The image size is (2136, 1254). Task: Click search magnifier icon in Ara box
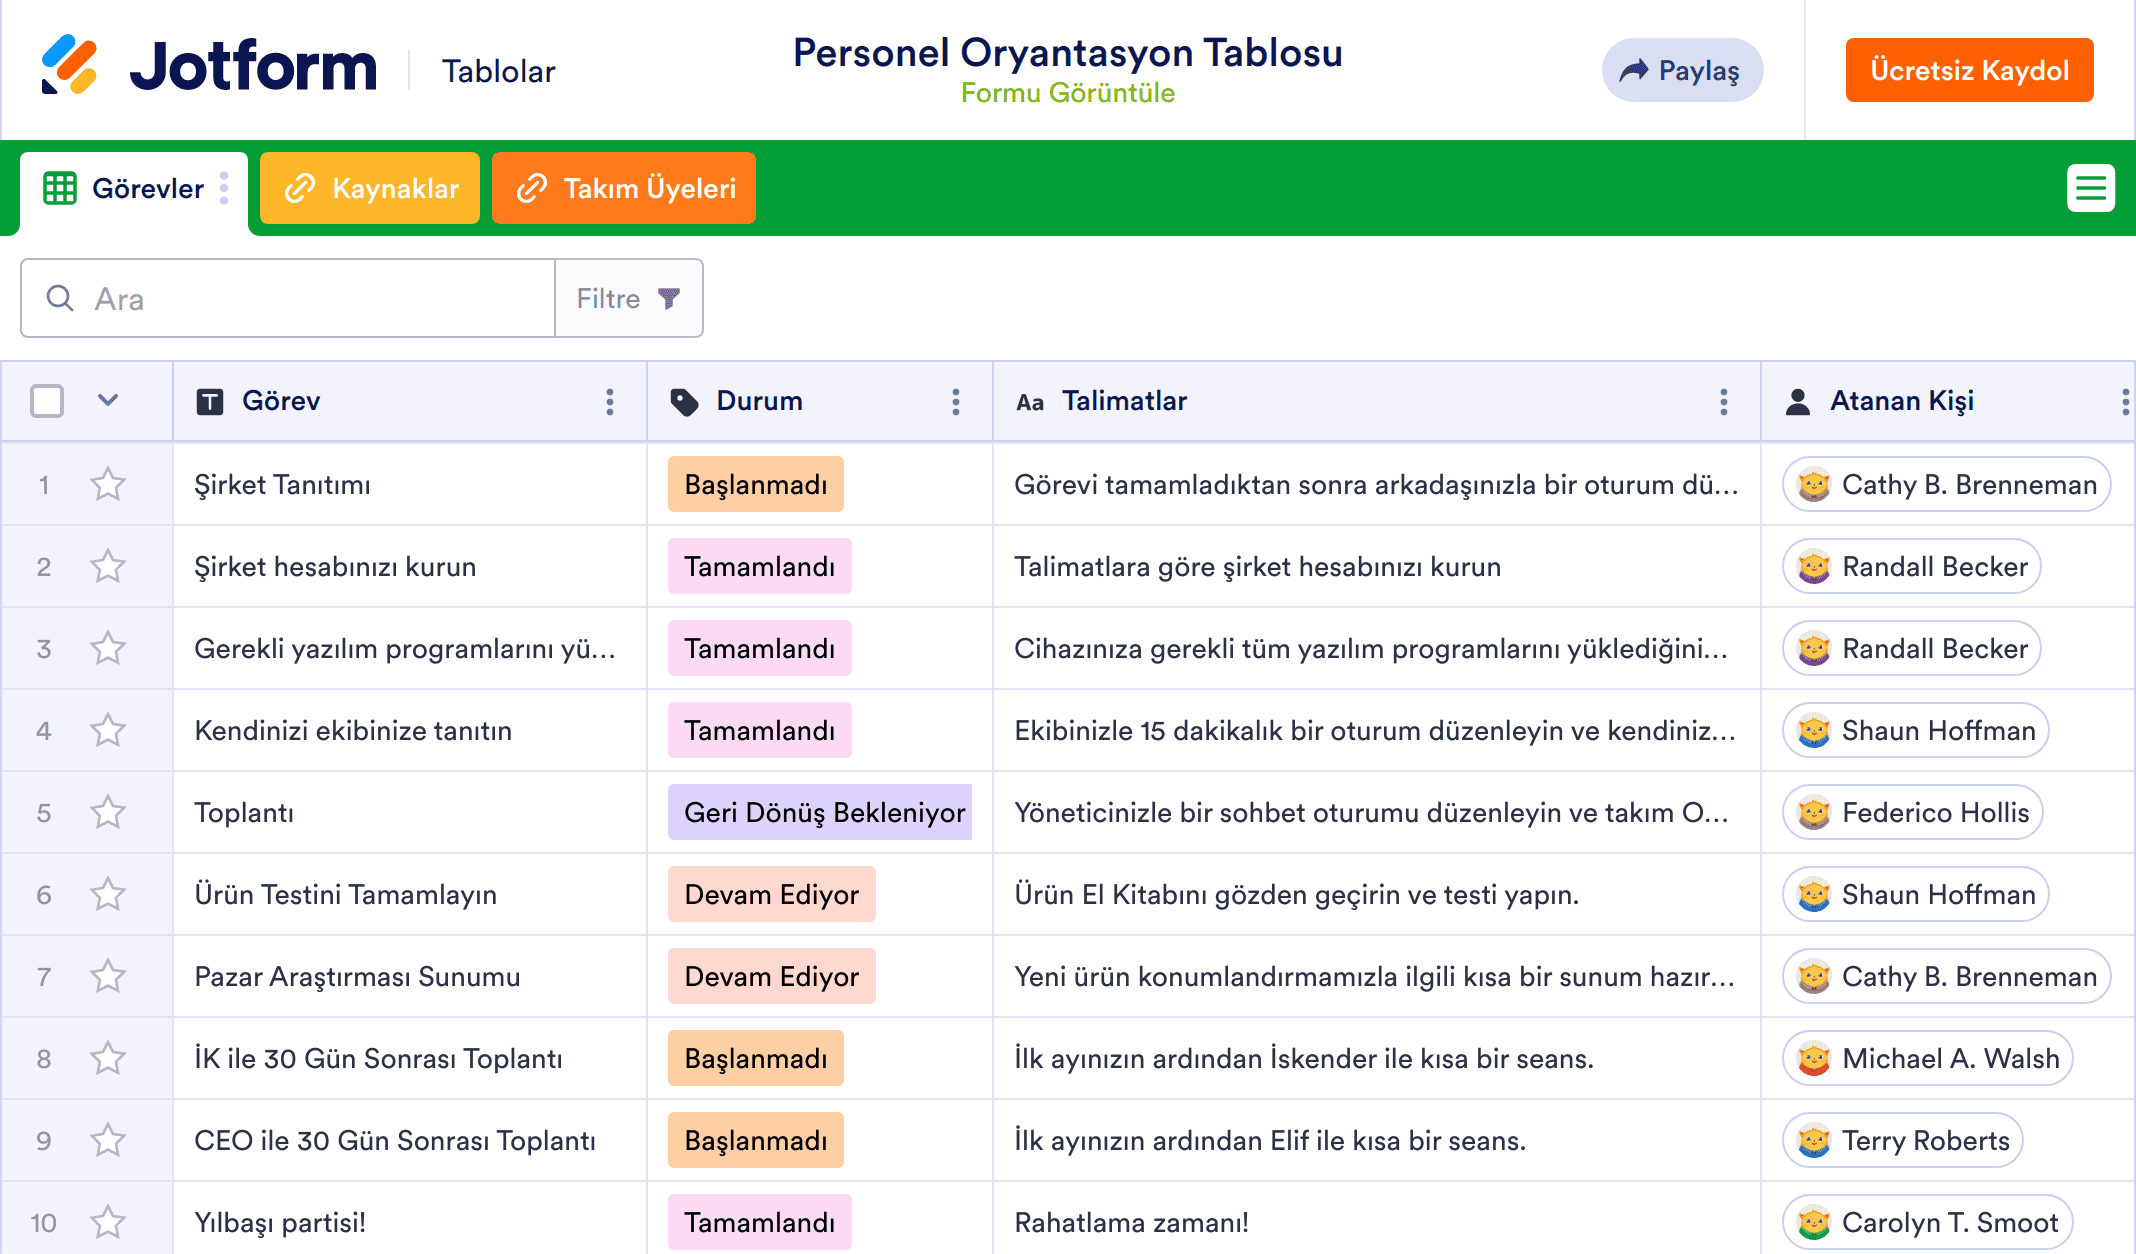tap(60, 298)
